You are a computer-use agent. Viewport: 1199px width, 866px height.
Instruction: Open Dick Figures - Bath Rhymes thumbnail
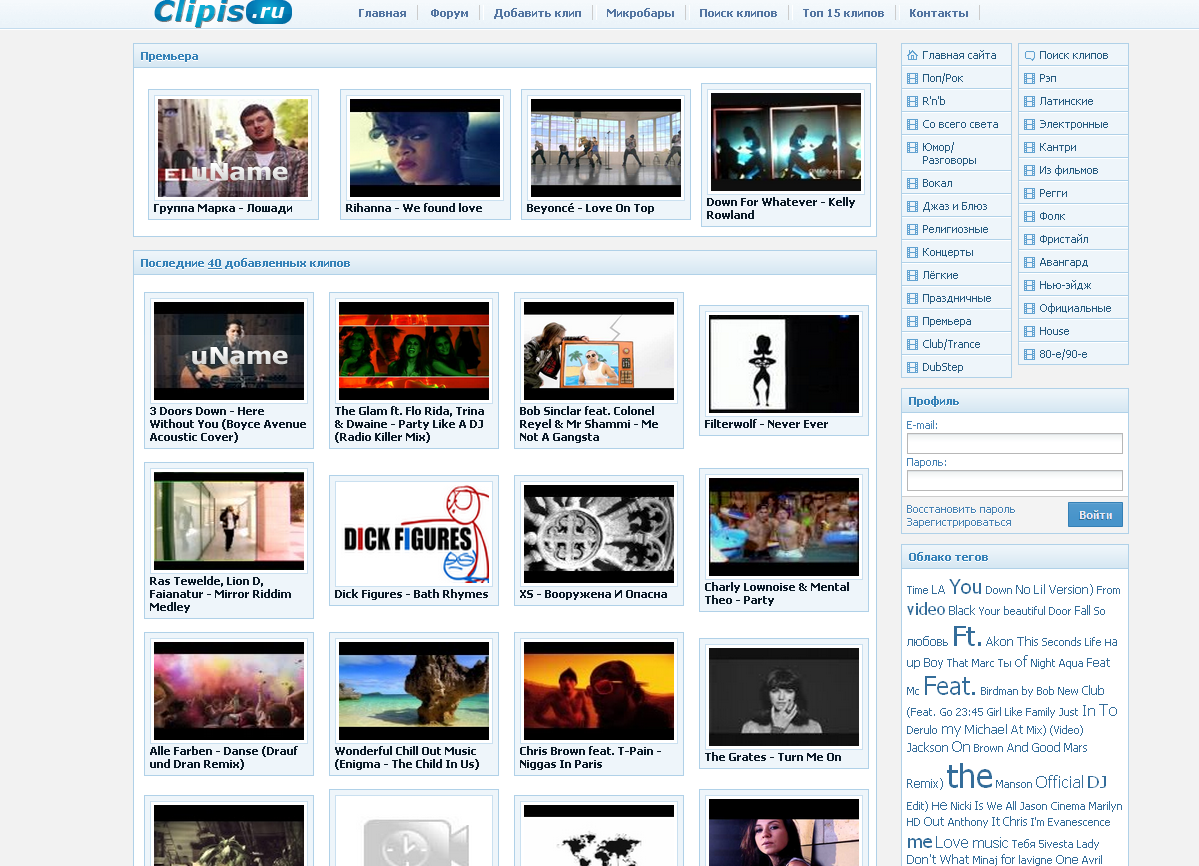click(414, 534)
